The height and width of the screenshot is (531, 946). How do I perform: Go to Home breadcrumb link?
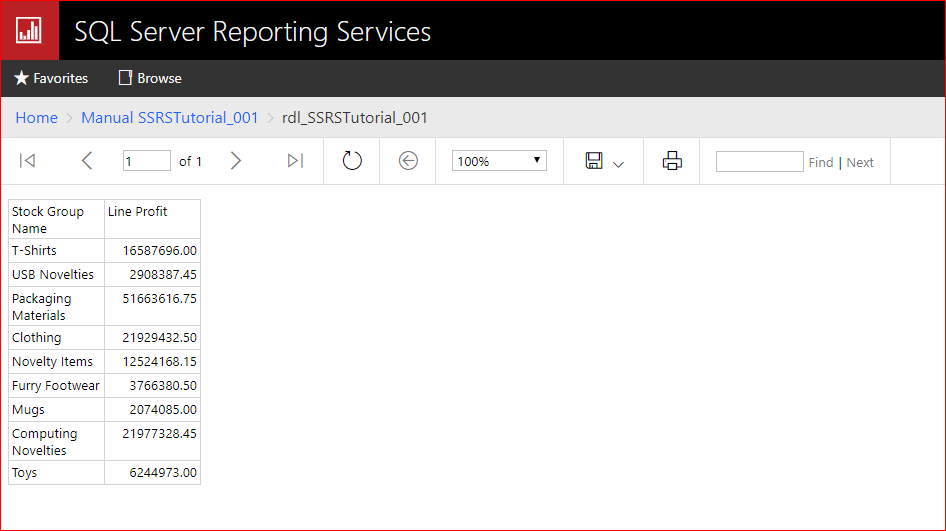(x=37, y=118)
